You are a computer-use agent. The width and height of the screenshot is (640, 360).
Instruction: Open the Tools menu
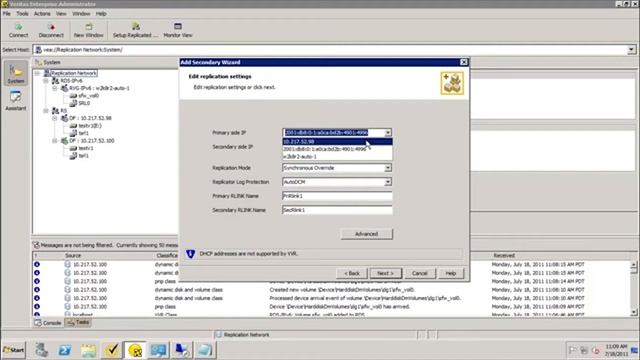click(22, 13)
